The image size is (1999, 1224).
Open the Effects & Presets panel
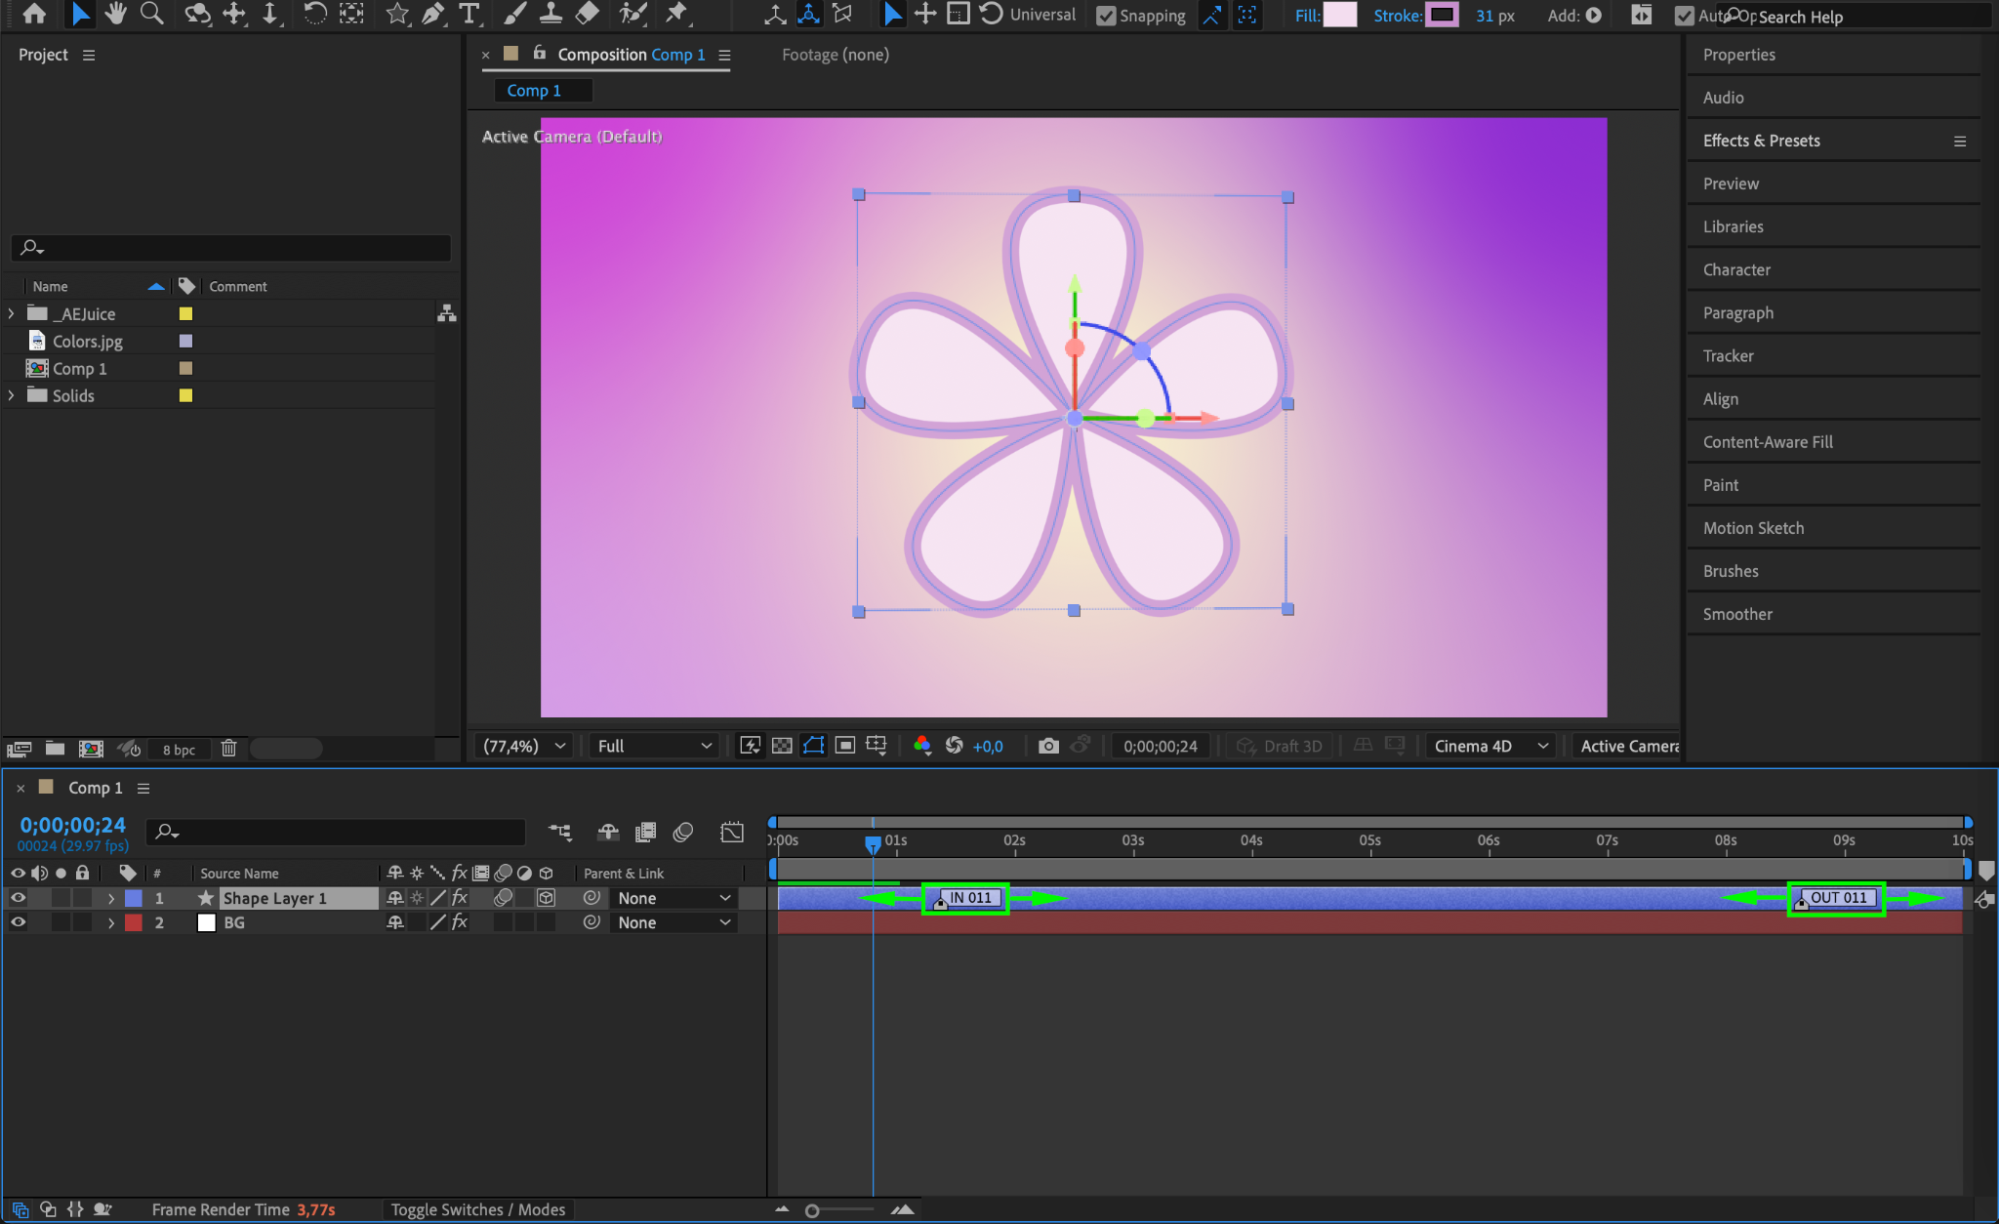[1761, 141]
